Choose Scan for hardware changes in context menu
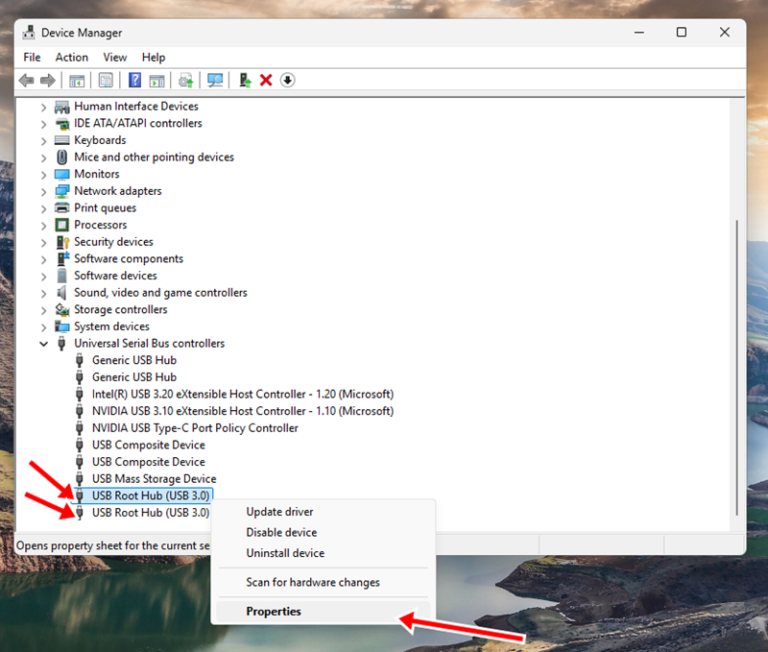This screenshot has width=768, height=652. coord(323,582)
